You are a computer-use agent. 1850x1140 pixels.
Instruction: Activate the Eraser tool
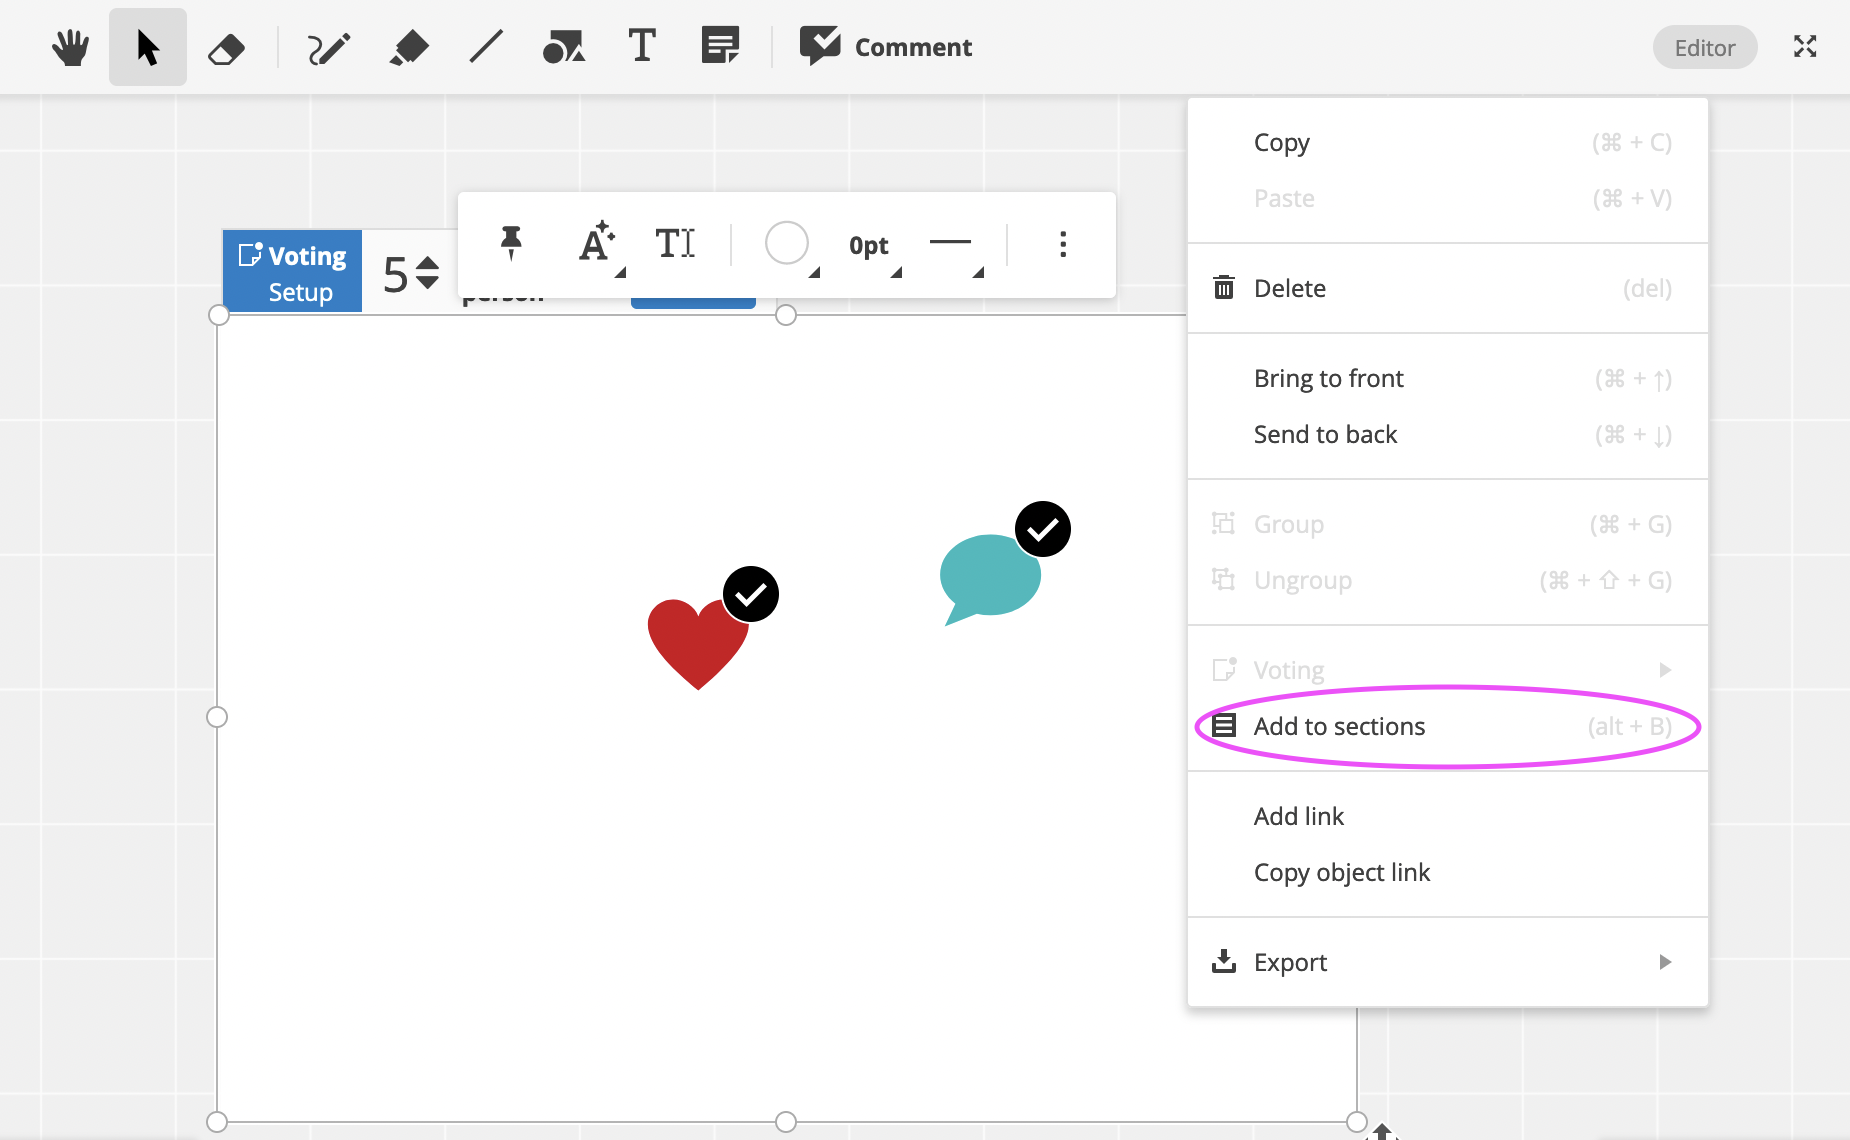point(225,46)
